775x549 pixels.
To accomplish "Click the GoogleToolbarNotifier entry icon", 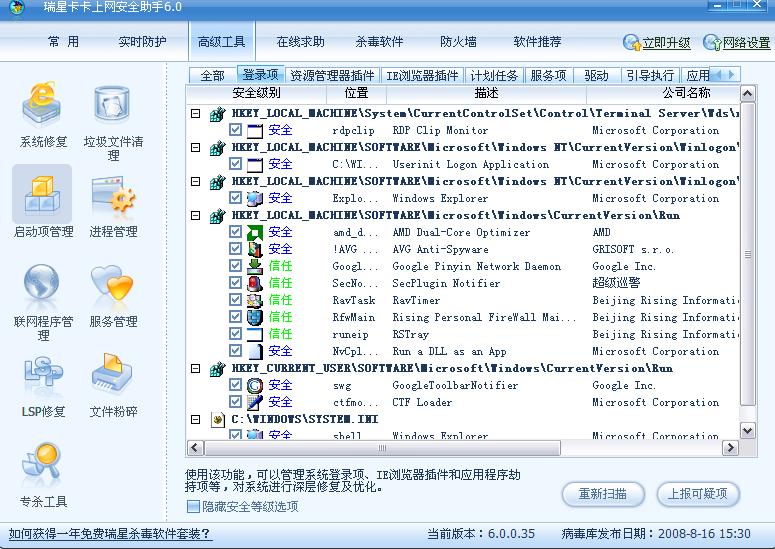I will pos(255,385).
